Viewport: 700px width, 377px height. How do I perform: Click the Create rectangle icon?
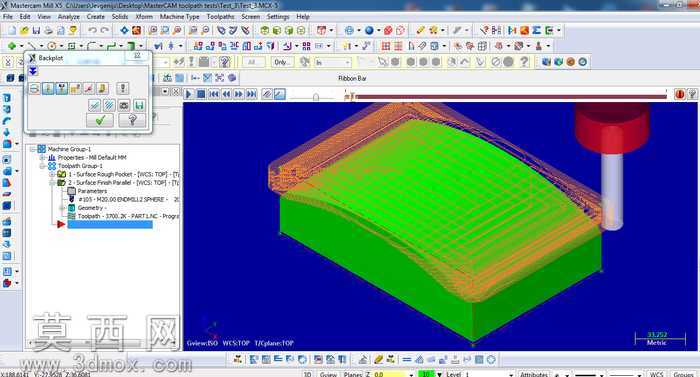(x=72, y=46)
